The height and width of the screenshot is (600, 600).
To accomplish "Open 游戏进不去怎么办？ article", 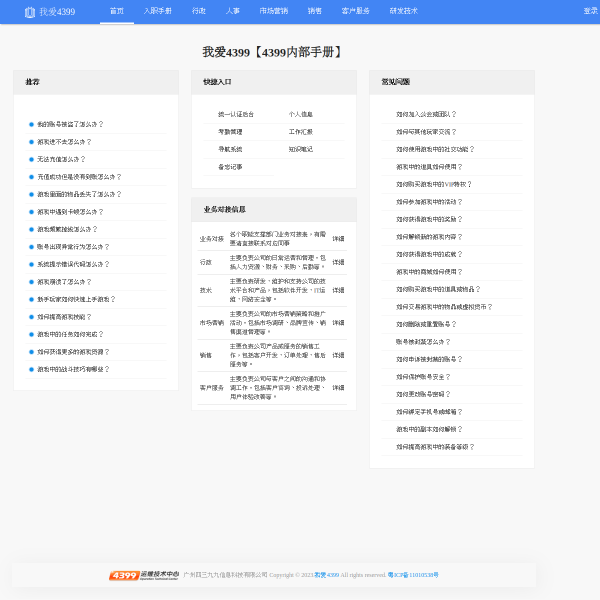I will click(64, 142).
